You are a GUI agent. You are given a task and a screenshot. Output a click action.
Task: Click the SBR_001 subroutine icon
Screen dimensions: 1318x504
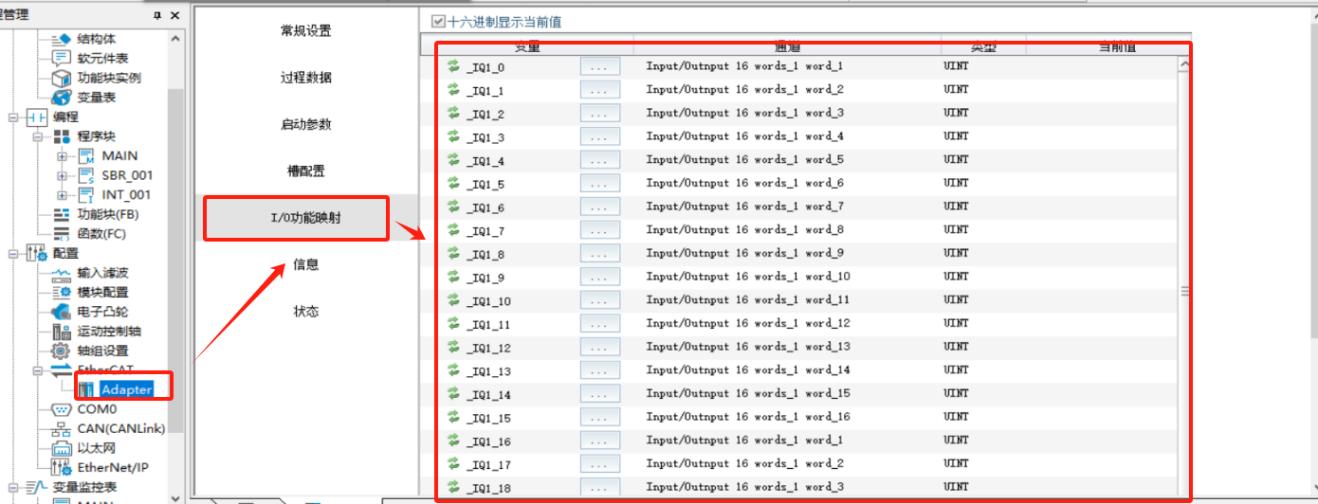click(x=86, y=175)
